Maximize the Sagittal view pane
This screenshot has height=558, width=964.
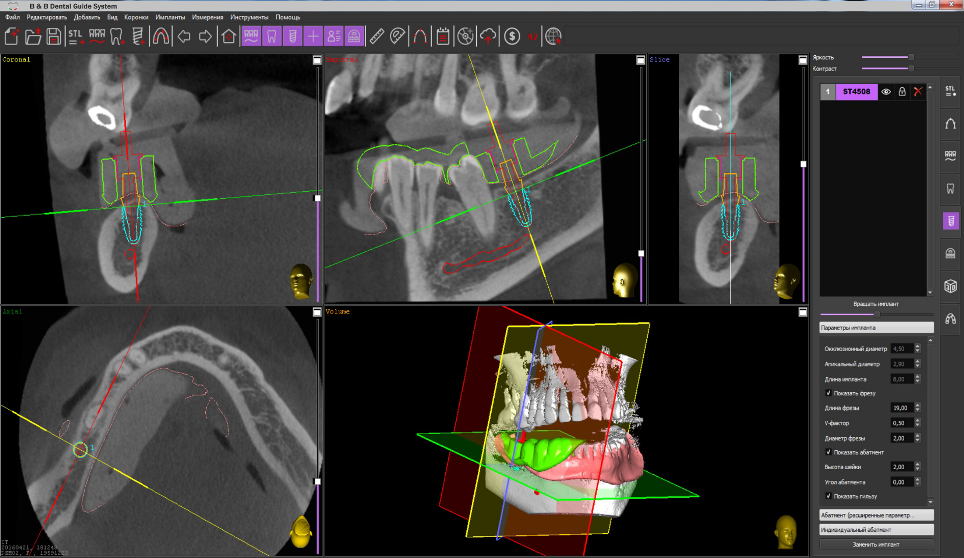point(641,60)
